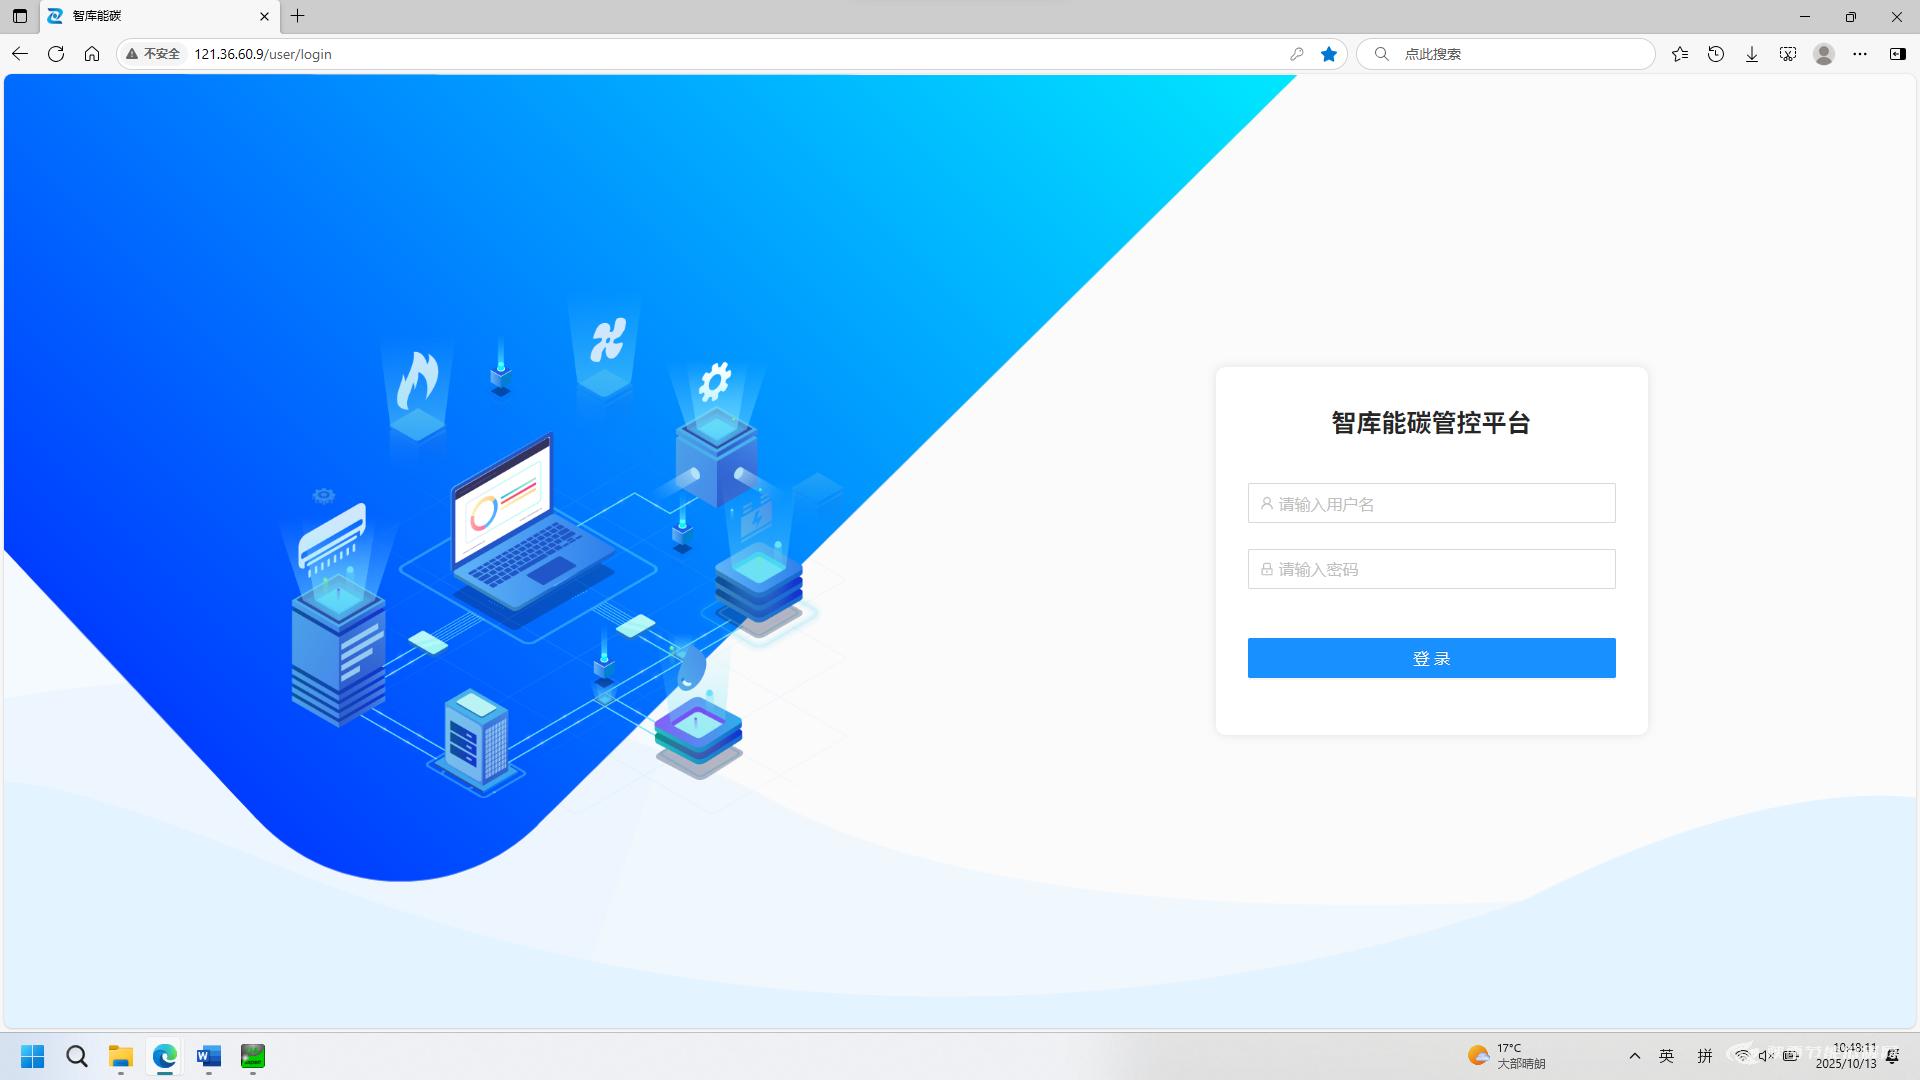Switch the 英 input language indicator

click(x=1667, y=1056)
